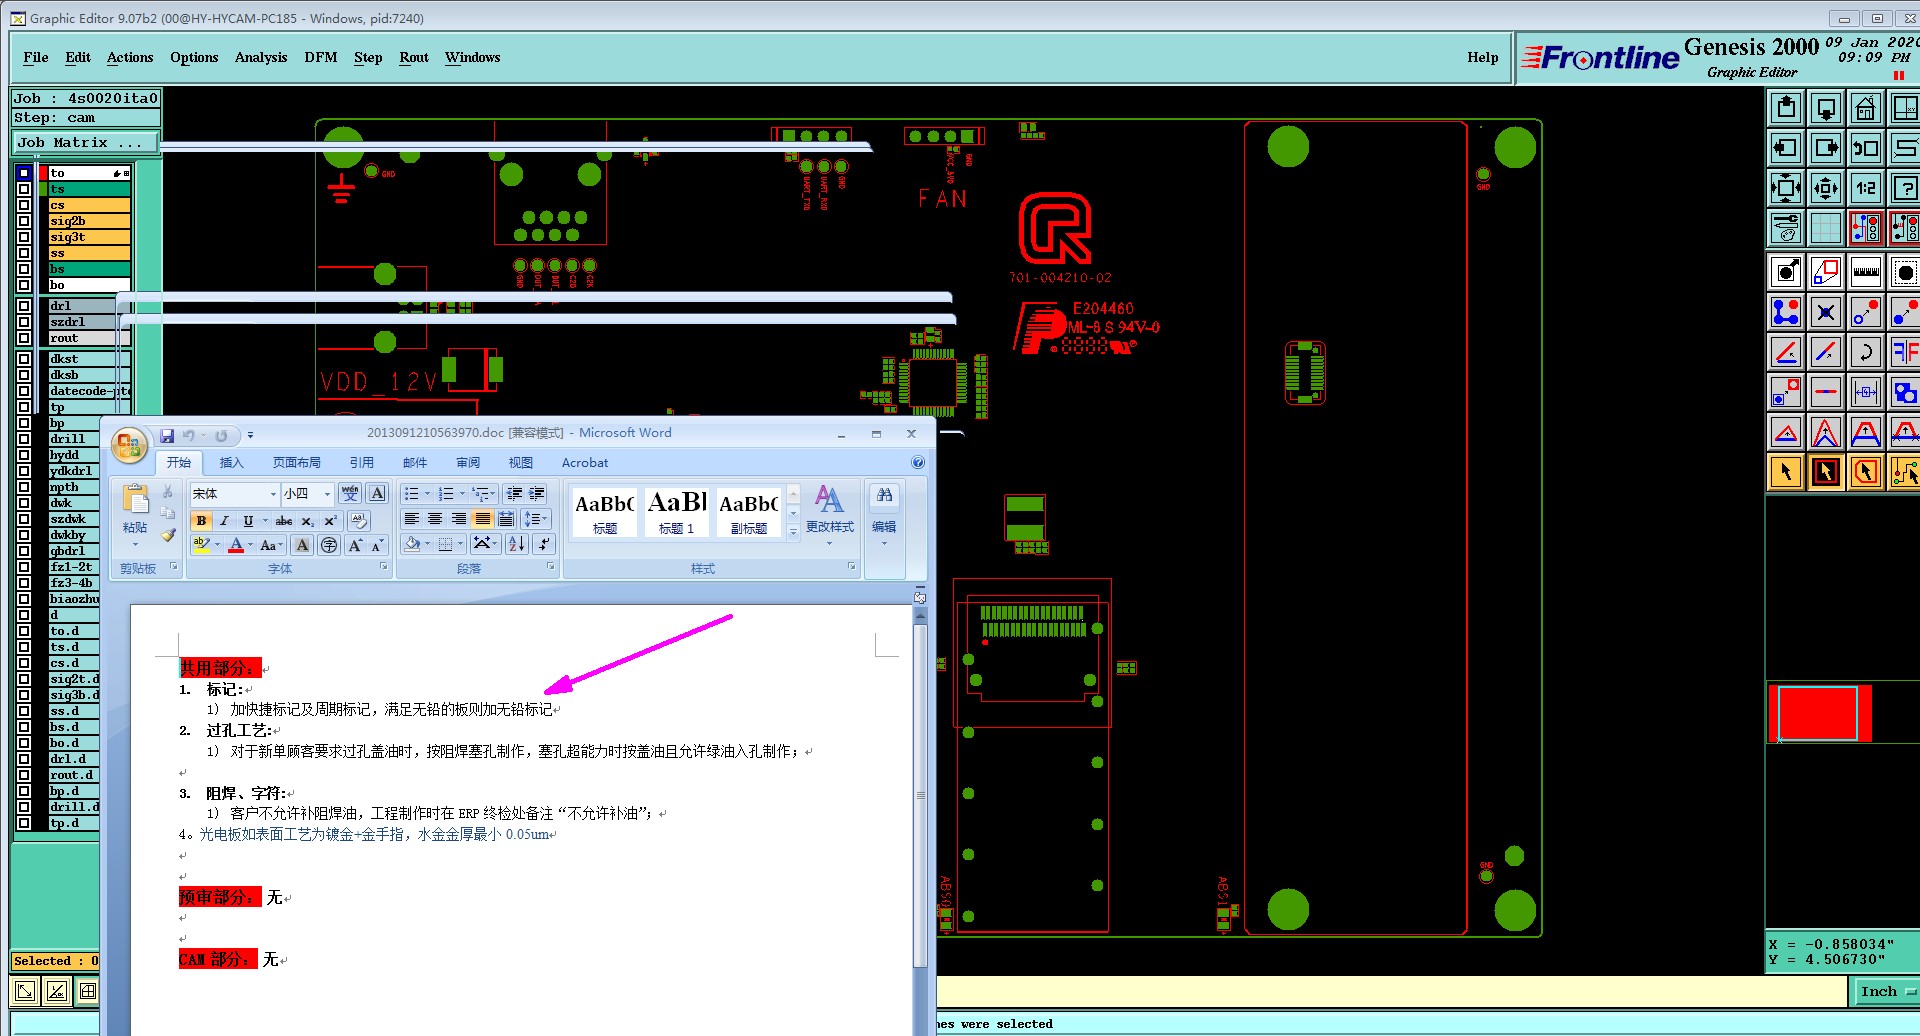The image size is (1920, 1036).
Task: Click the pan right view icon
Action: (x=1826, y=148)
